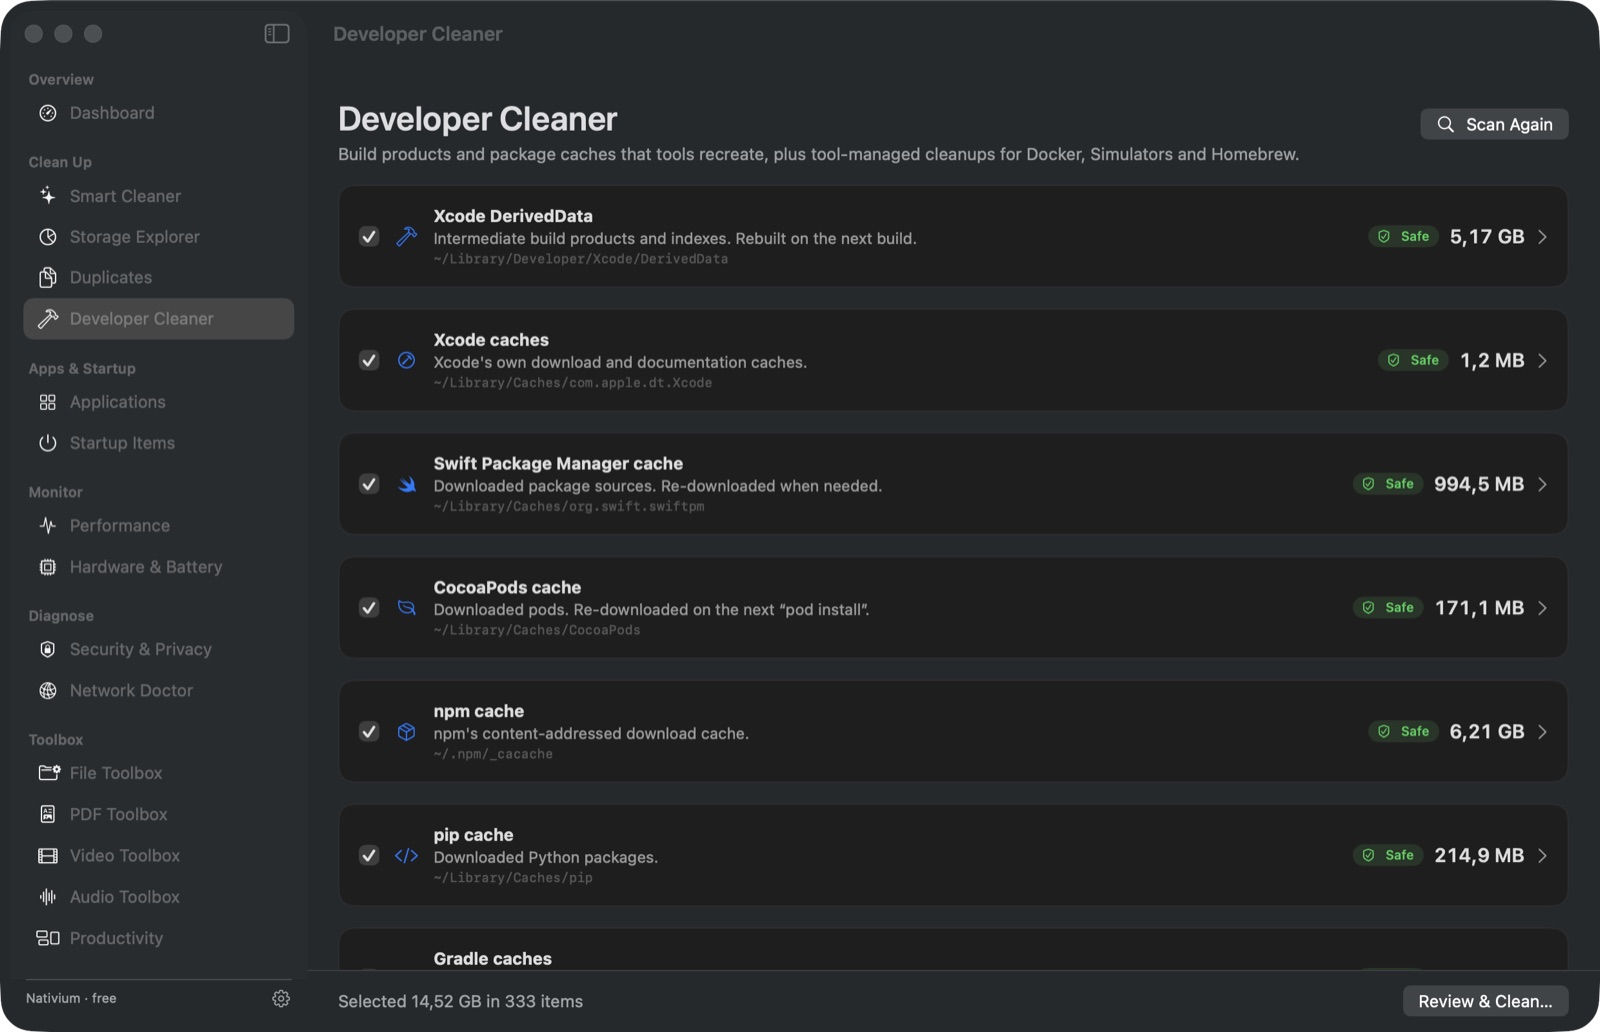Click the Swift Package Manager bird icon
The height and width of the screenshot is (1032, 1600).
coord(406,484)
